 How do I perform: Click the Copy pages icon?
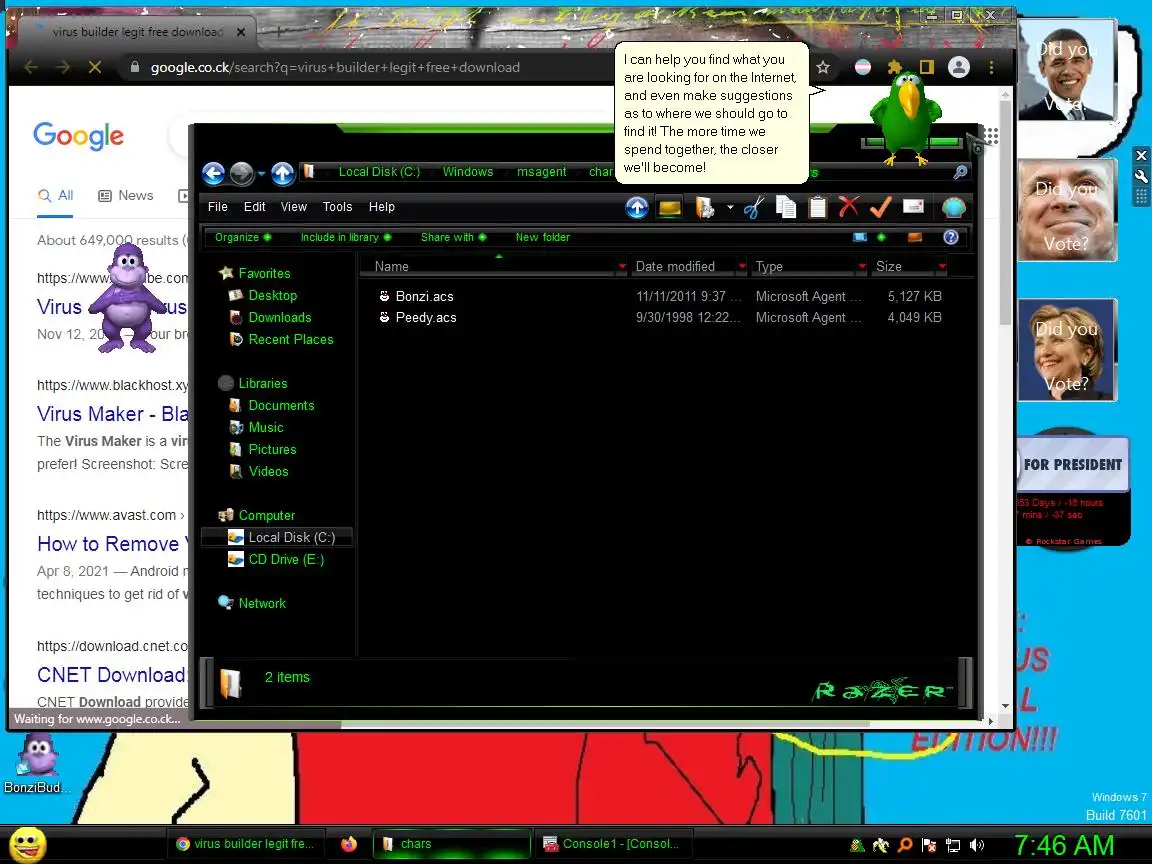click(785, 208)
